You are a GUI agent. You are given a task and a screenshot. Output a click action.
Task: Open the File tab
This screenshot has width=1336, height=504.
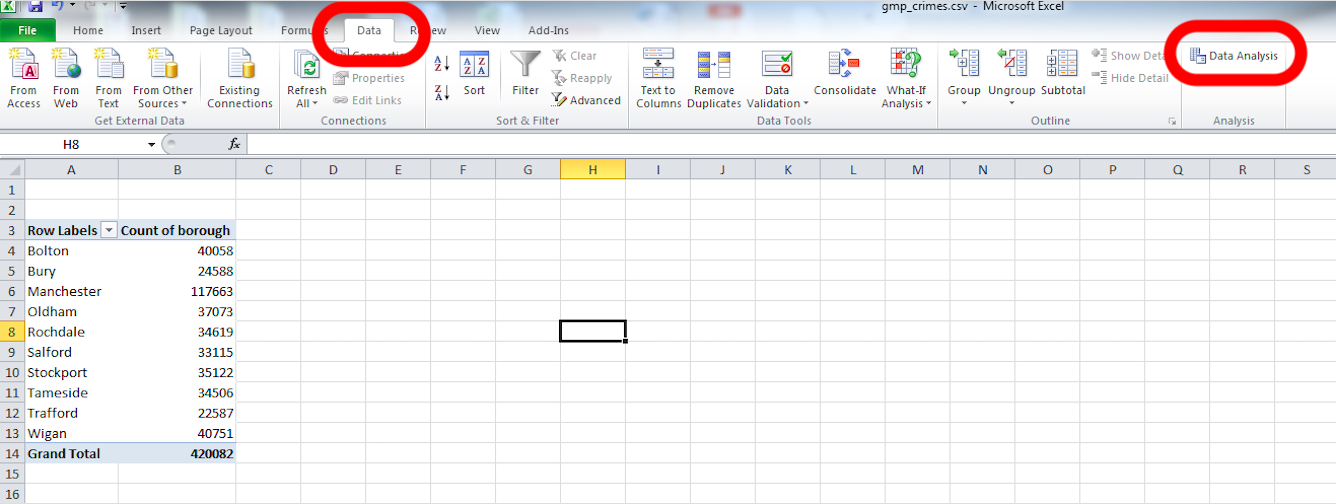[x=27, y=31]
